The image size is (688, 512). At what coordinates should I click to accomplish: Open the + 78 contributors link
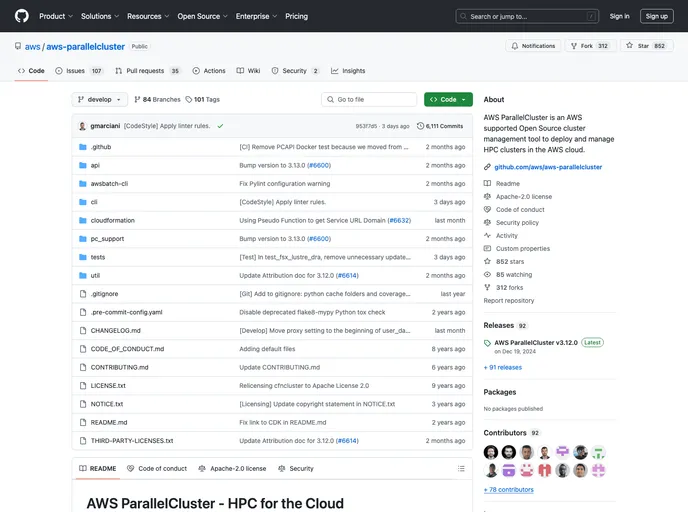point(509,490)
